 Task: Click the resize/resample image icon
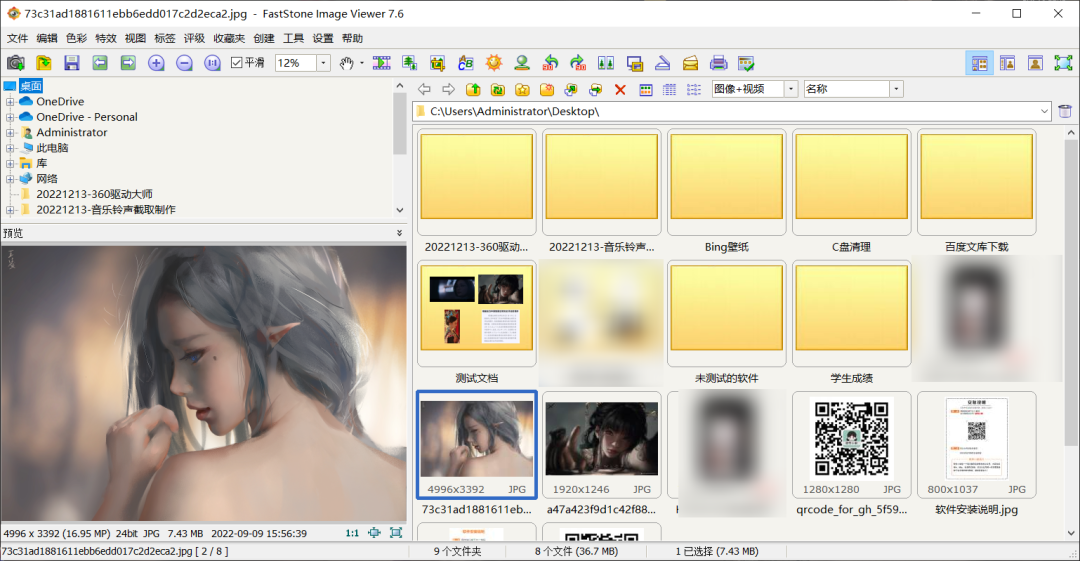coord(410,63)
